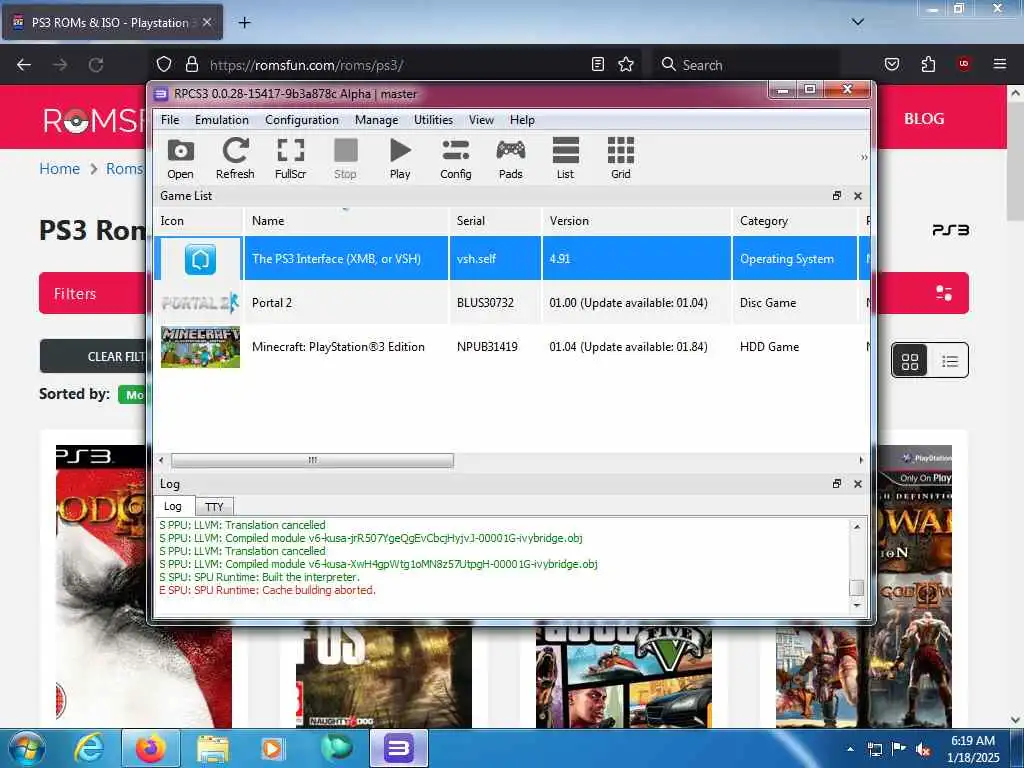Sort game list by Serial column

coord(496,221)
